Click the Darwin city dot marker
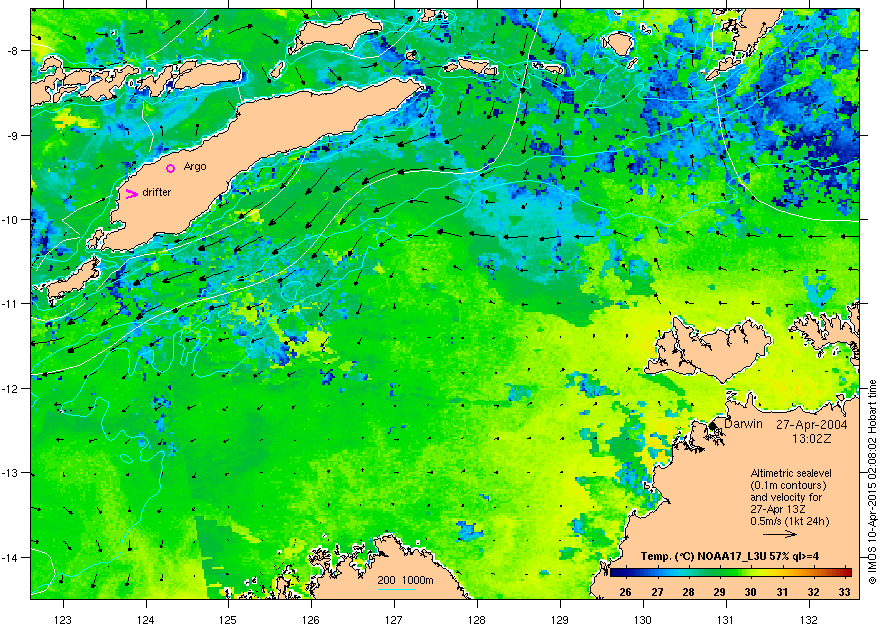880x630 pixels. (713, 426)
